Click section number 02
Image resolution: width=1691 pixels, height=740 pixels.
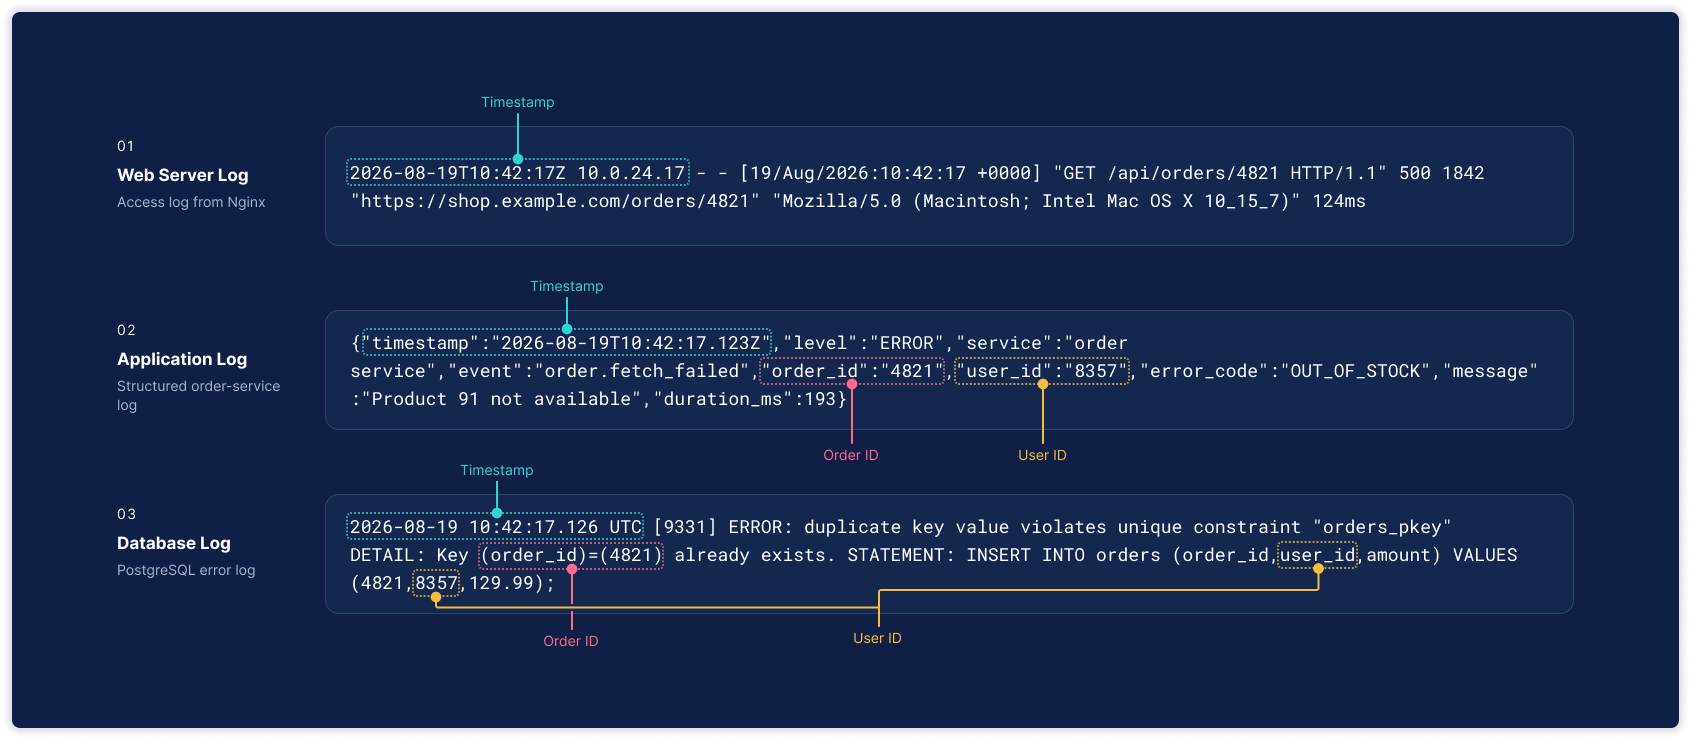[126, 330]
